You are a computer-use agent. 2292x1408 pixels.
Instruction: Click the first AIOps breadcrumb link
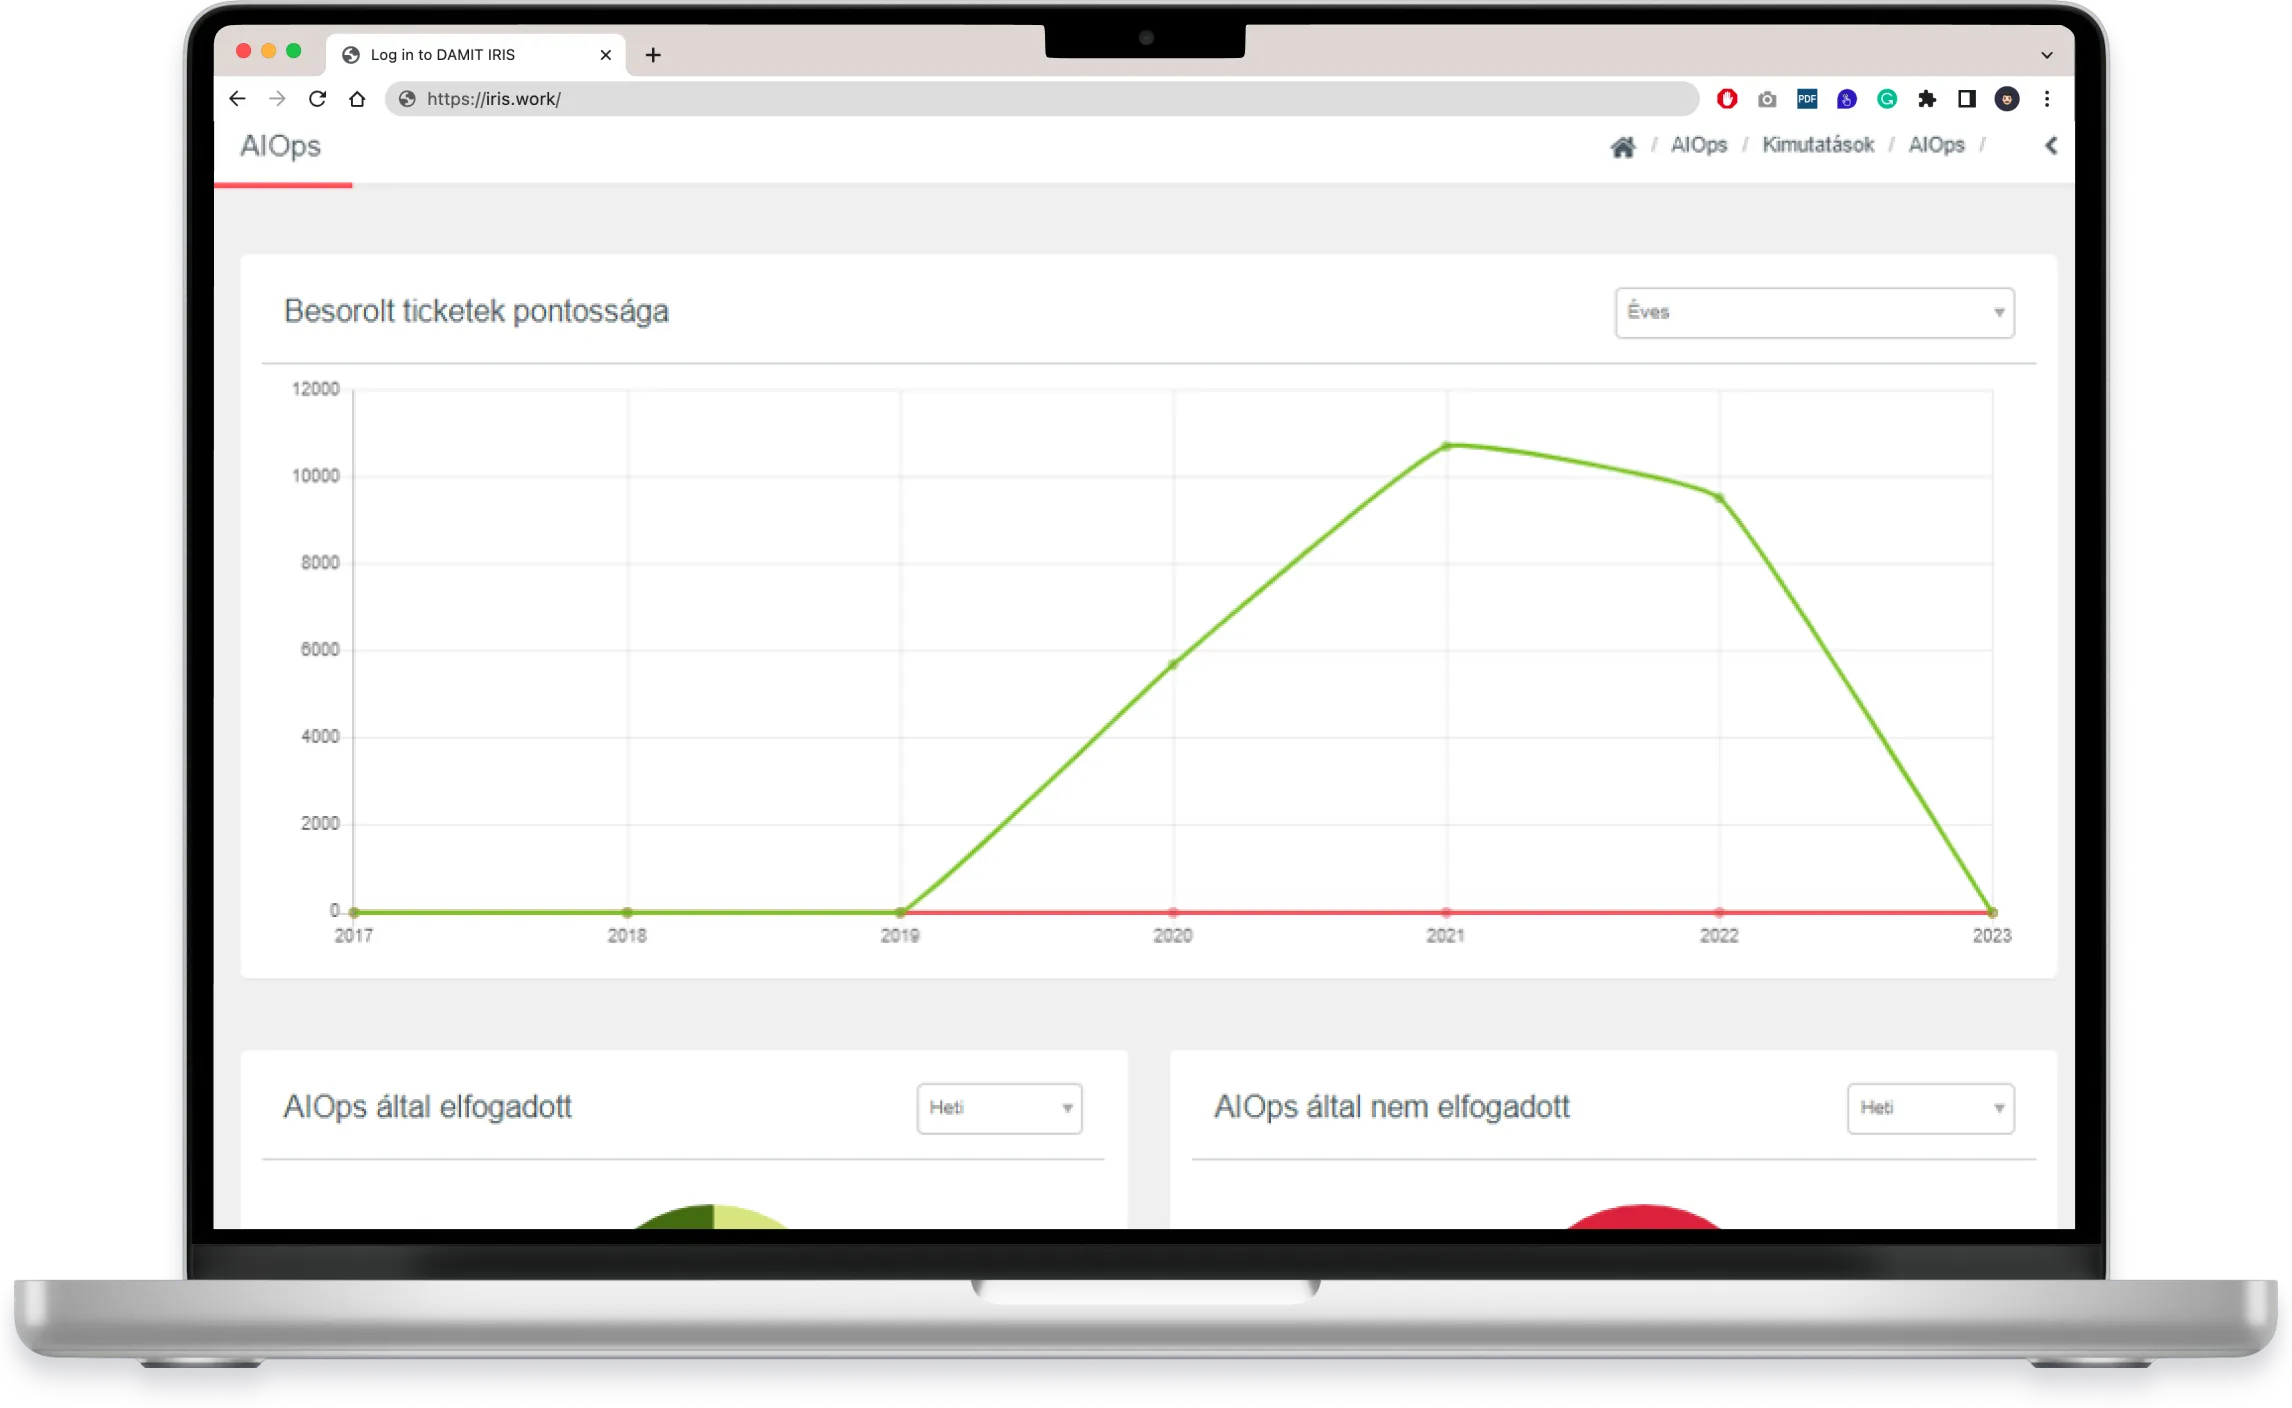point(1698,145)
